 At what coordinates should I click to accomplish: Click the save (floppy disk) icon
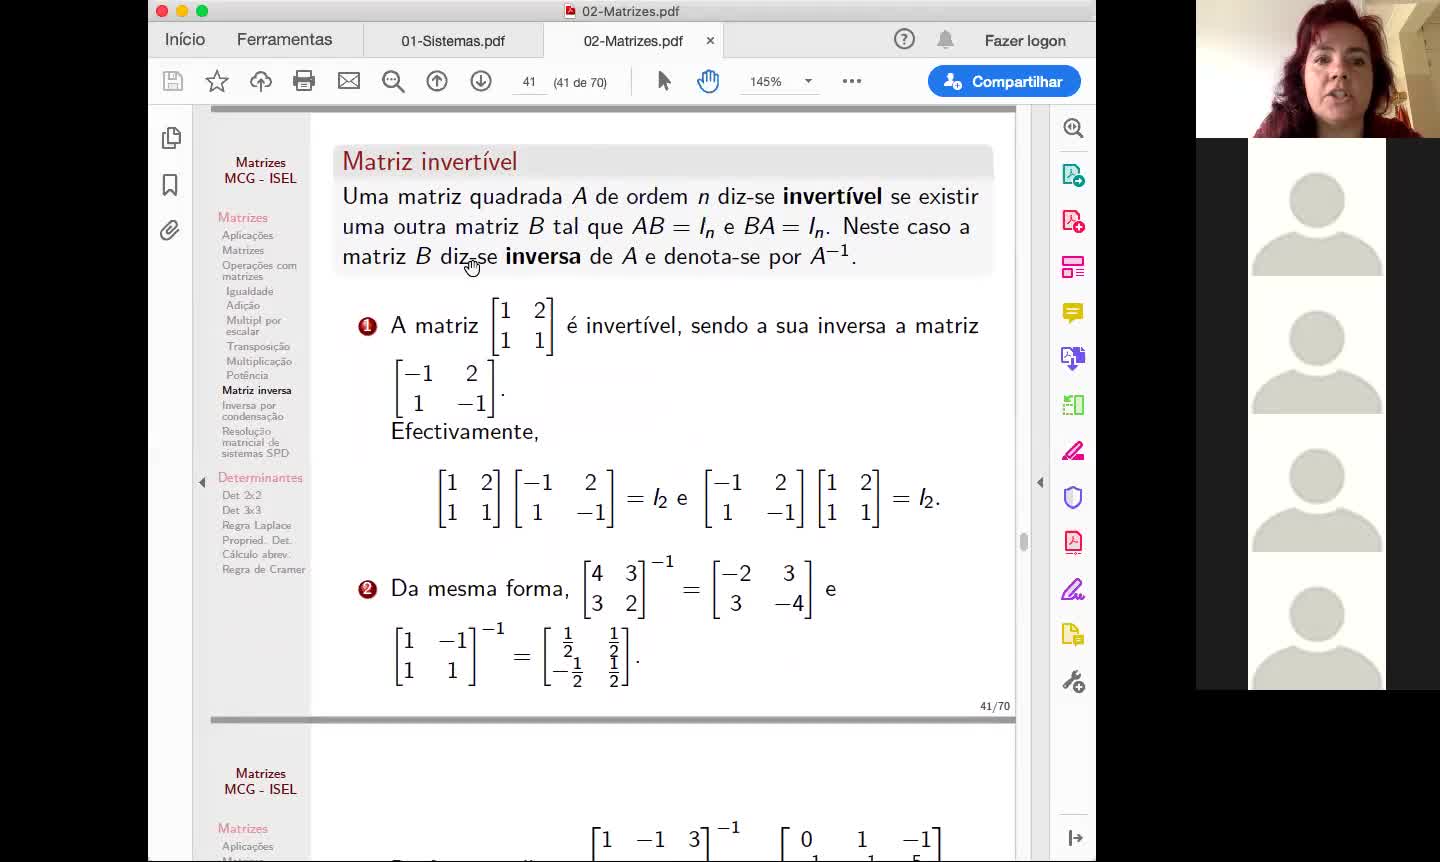172,82
